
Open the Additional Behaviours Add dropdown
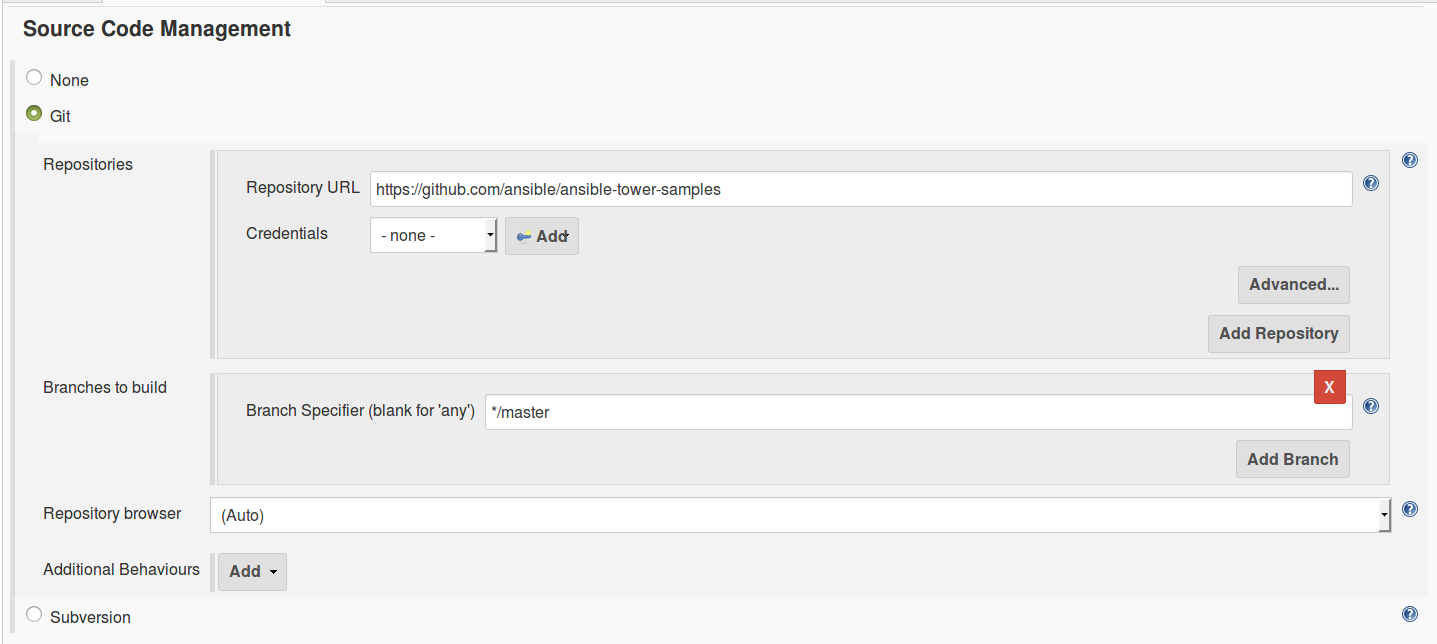click(252, 572)
